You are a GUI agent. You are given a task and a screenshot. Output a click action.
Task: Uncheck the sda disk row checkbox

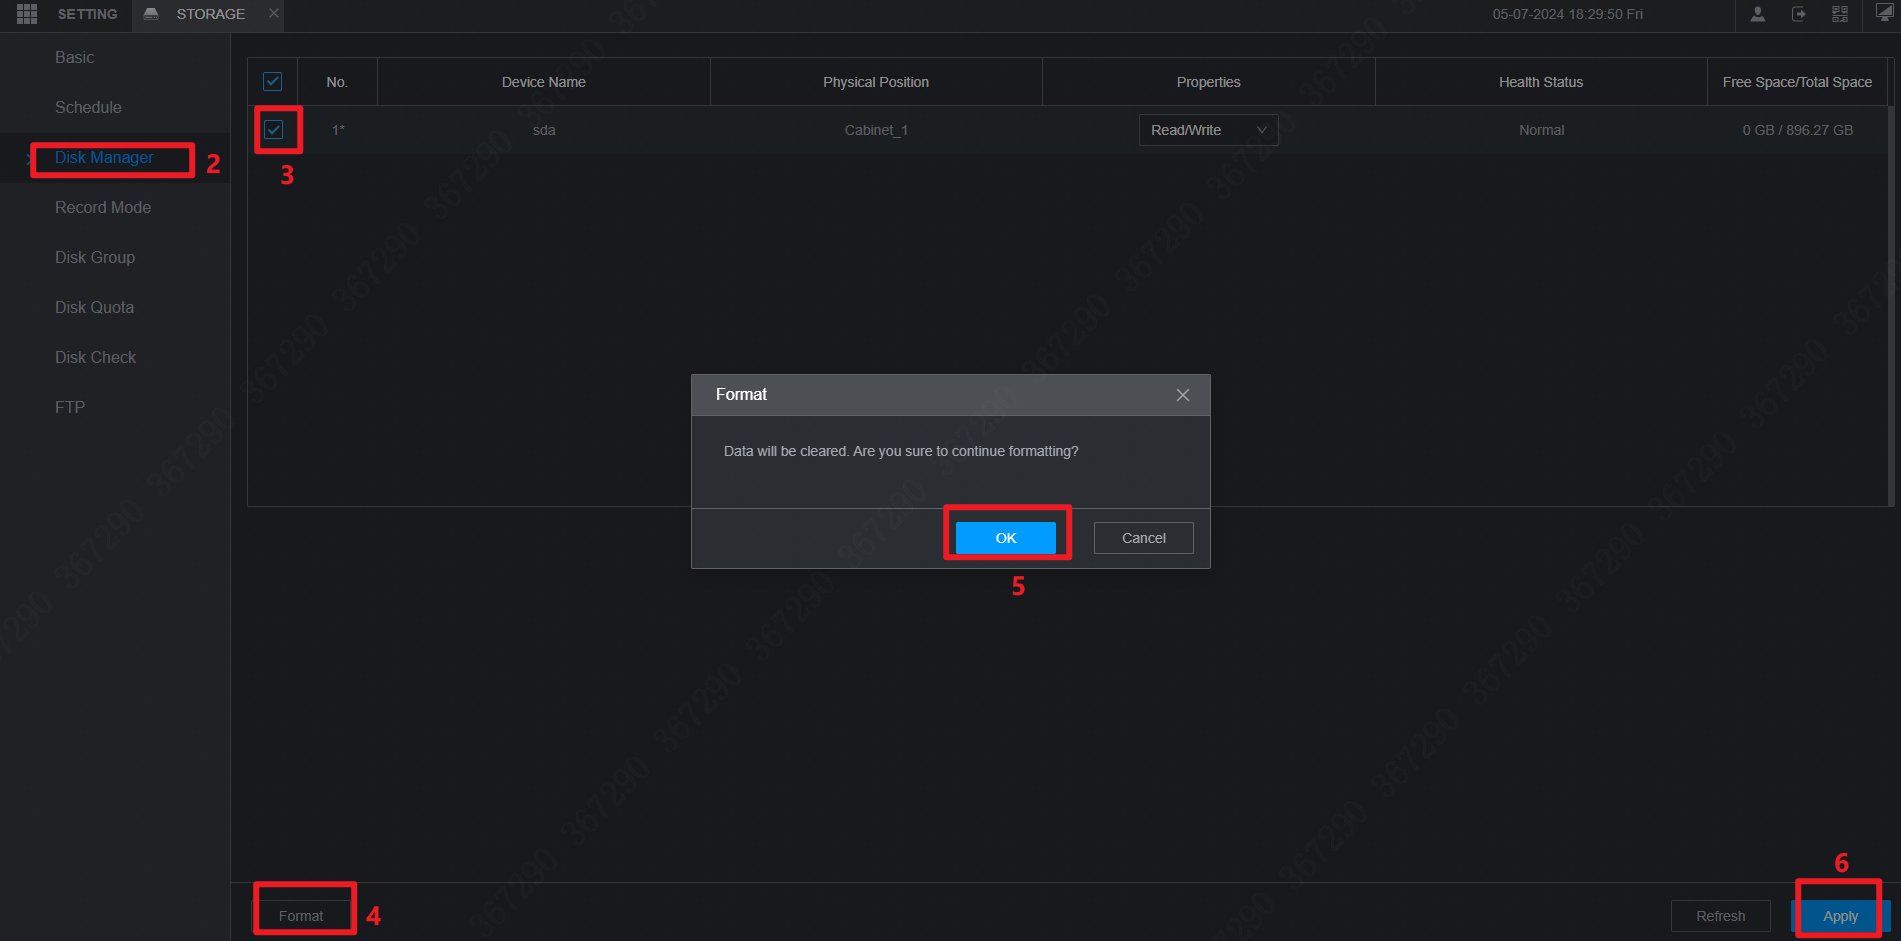point(273,130)
